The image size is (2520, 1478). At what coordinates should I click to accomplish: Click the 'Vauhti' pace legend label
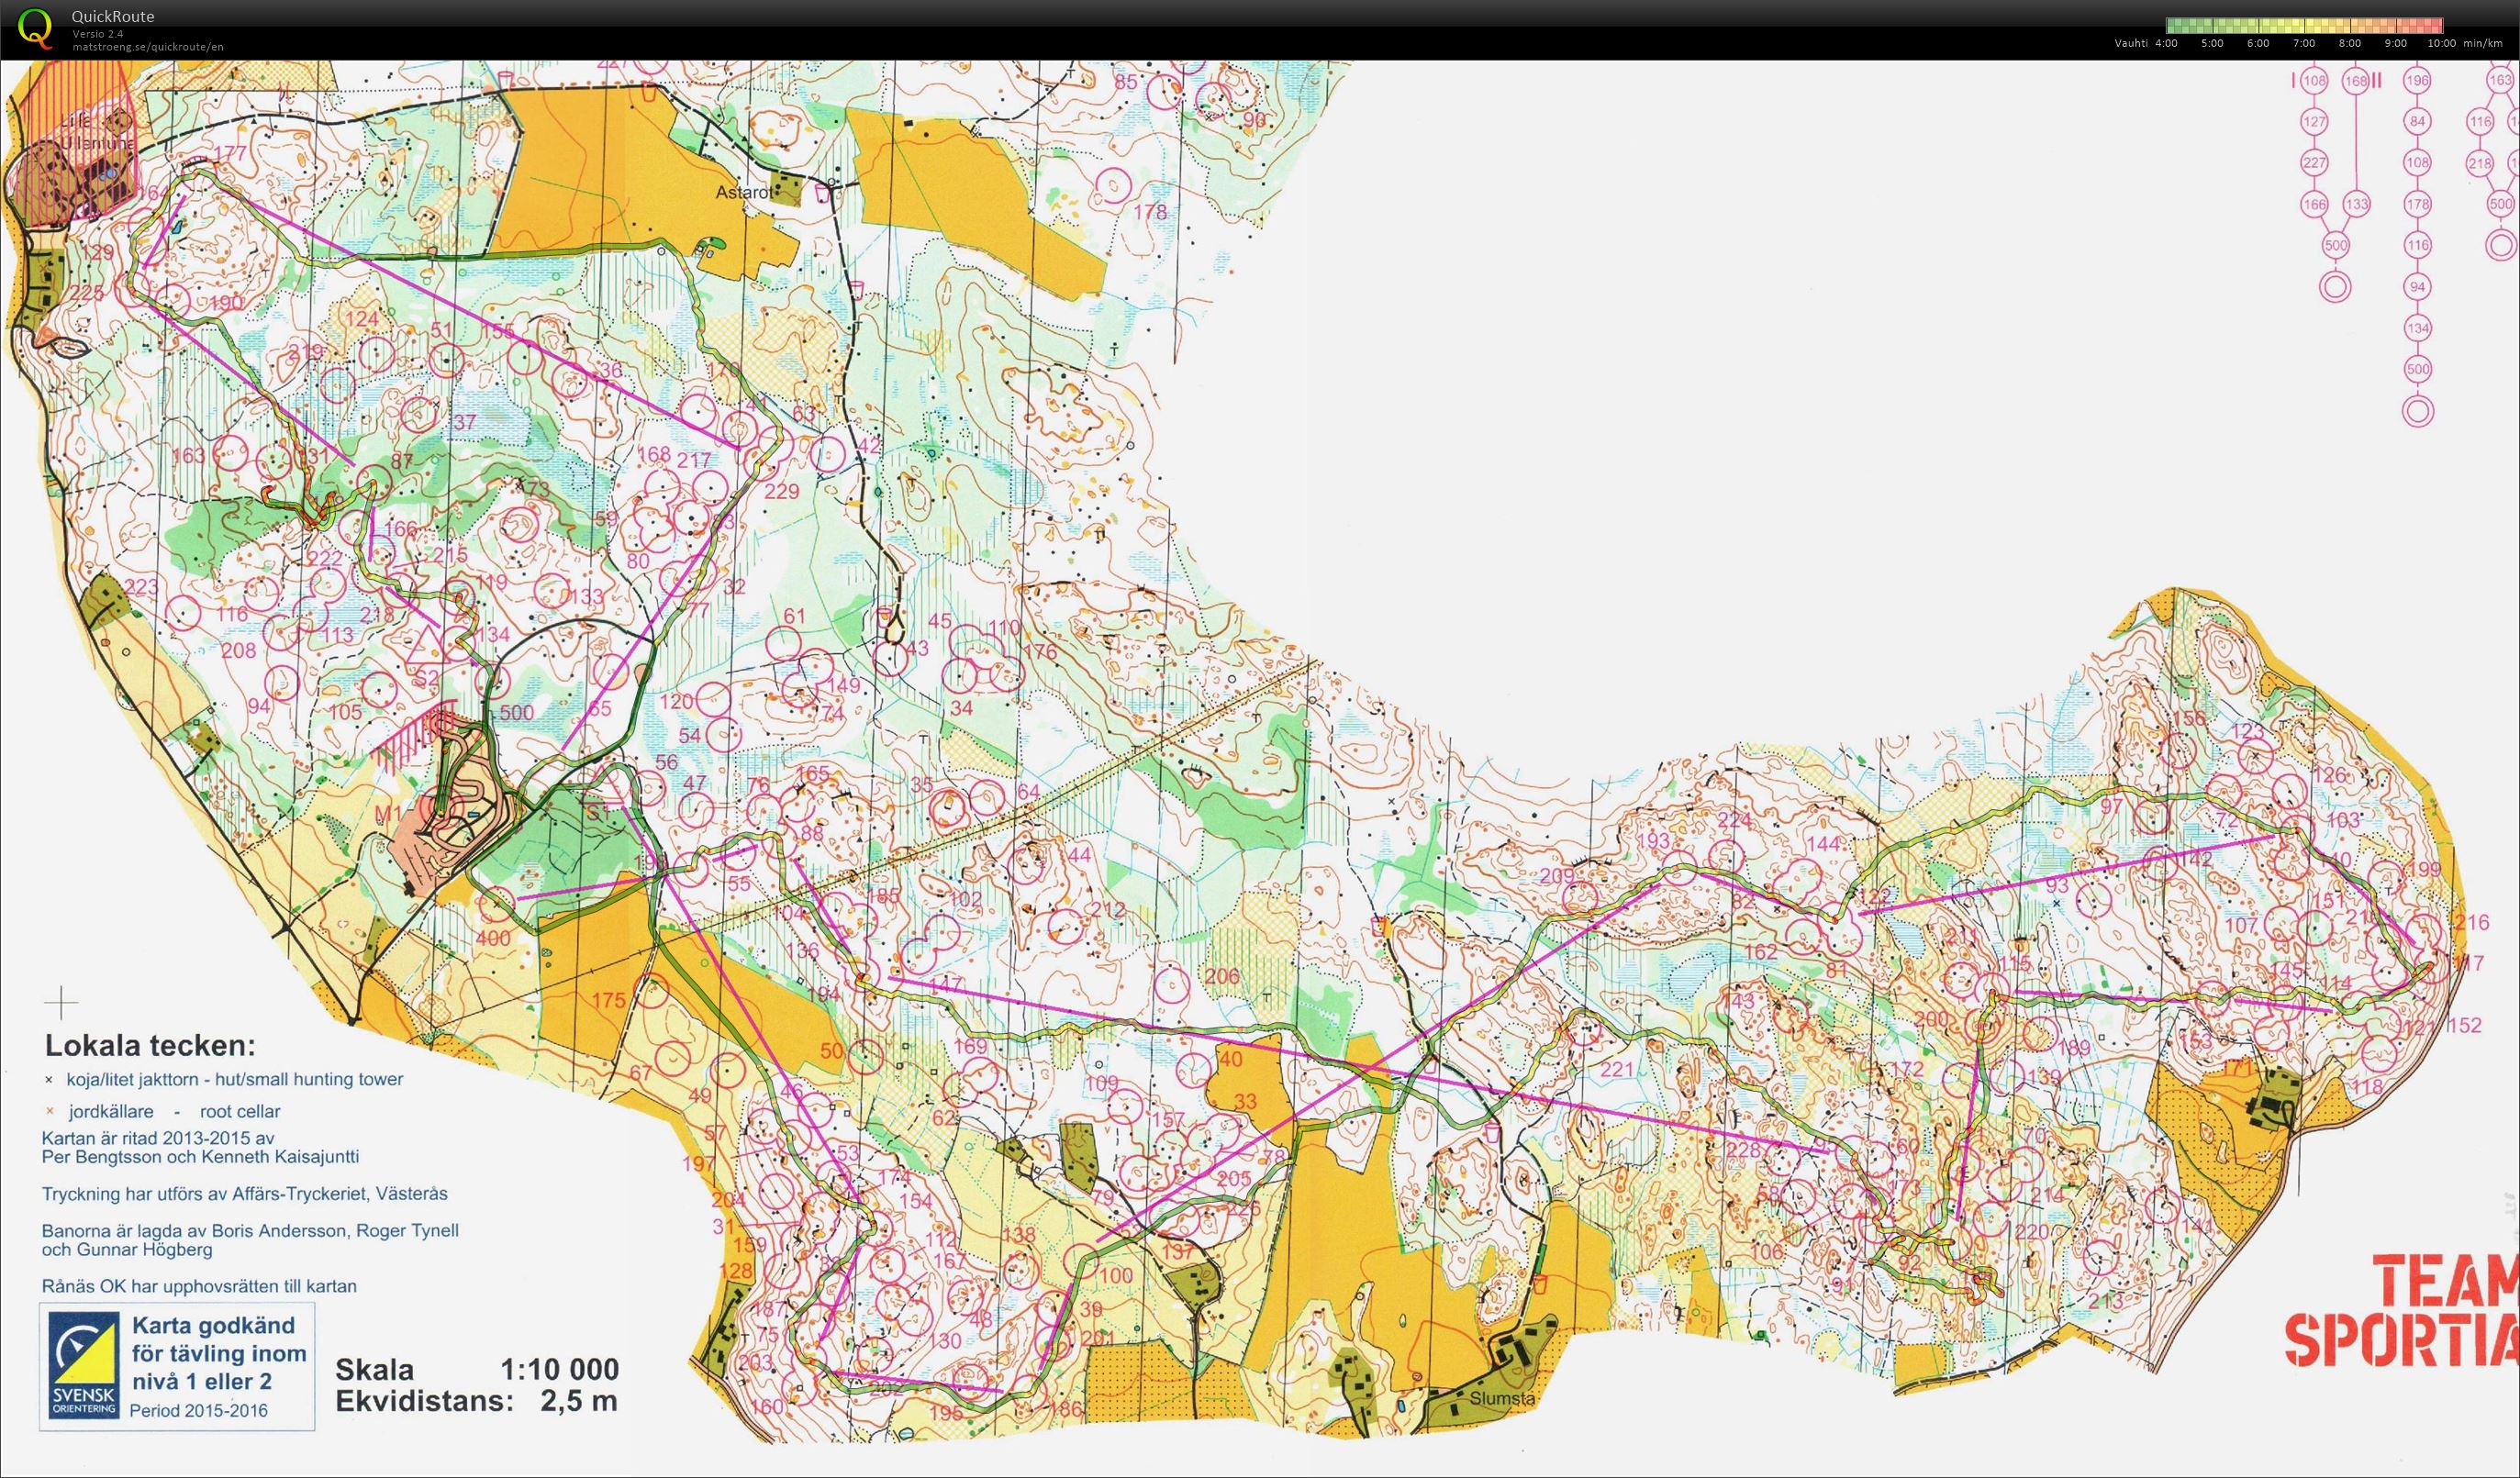pyautogui.click(x=2131, y=43)
